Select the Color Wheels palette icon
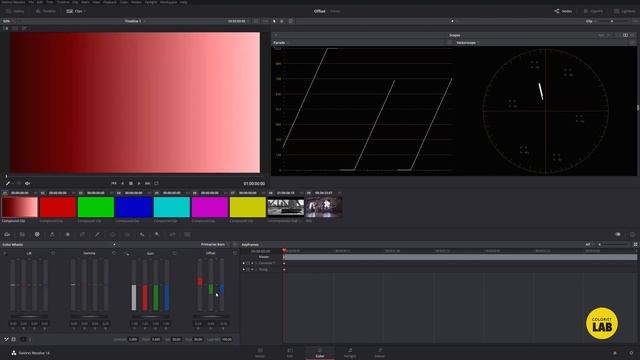This screenshot has height=360, width=640. click(37, 235)
